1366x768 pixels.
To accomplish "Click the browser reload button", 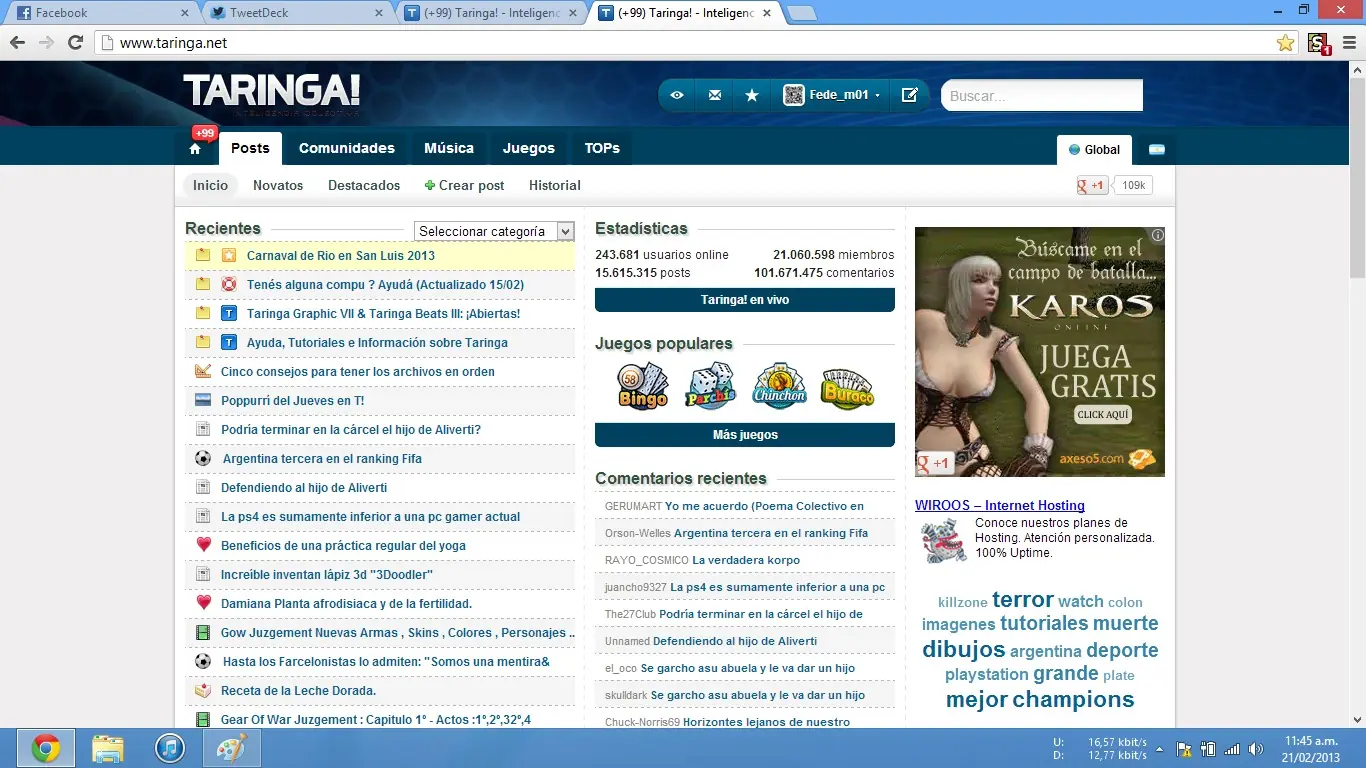I will [75, 43].
